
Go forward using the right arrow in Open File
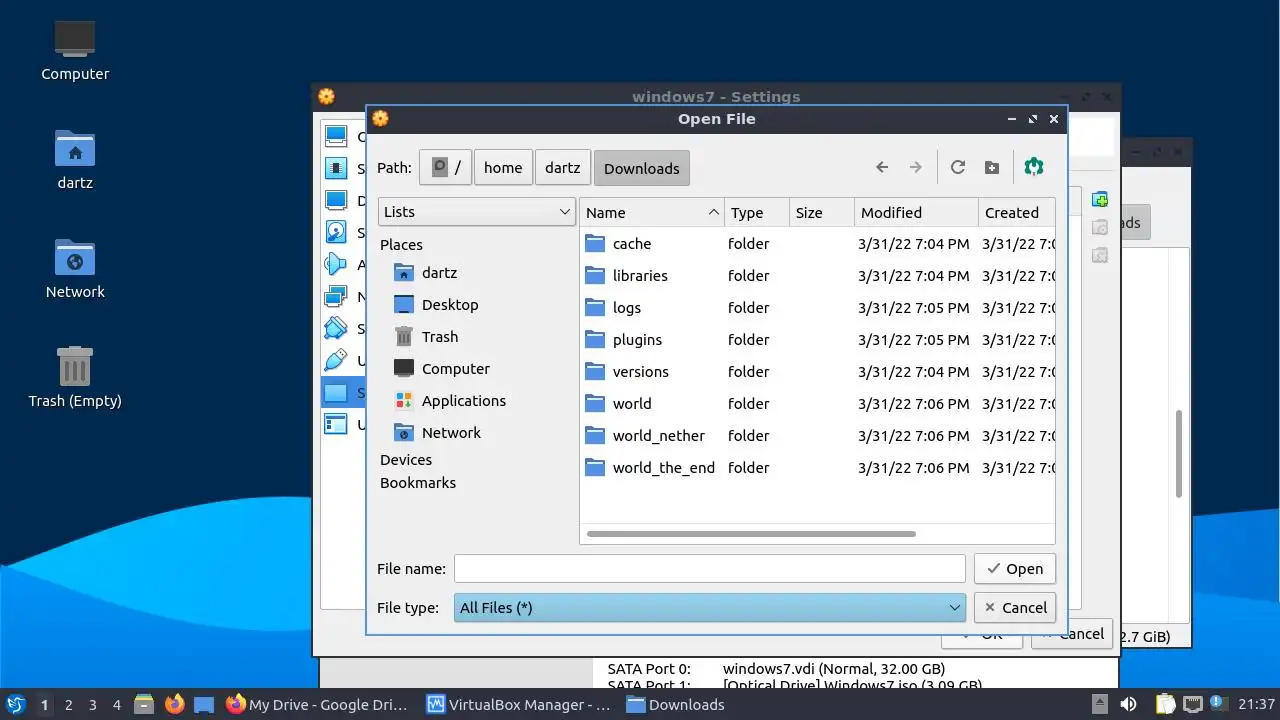915,168
